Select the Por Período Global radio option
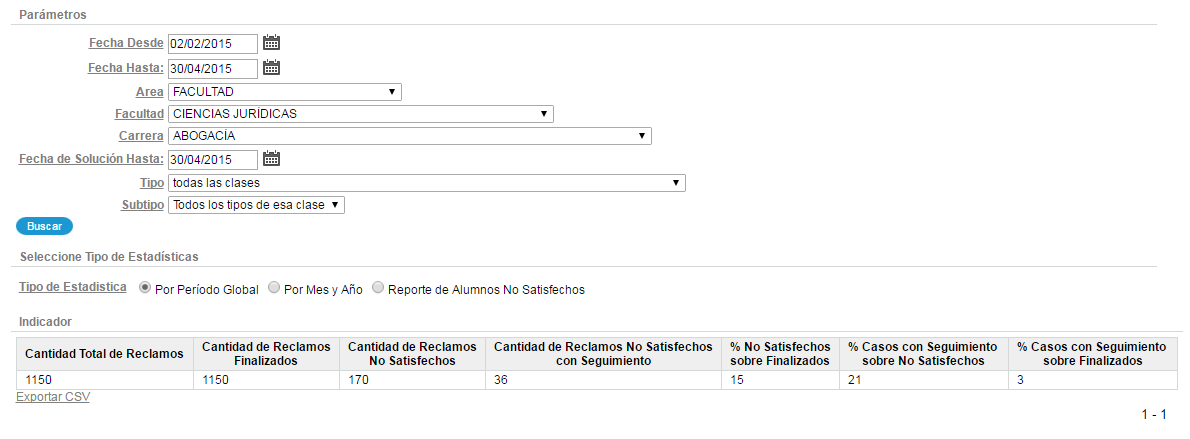This screenshot has height=439, width=1190. [x=144, y=289]
